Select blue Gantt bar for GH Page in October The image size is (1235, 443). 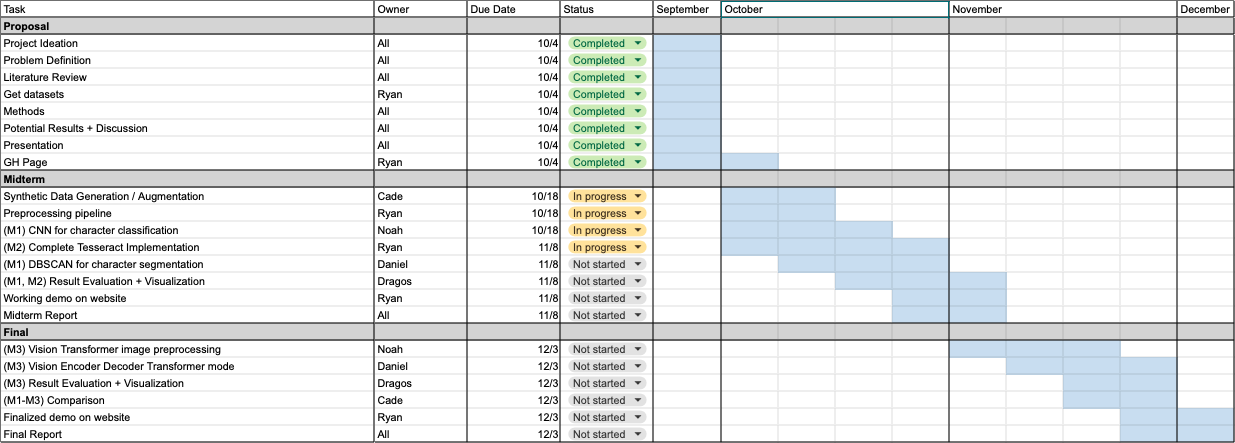750,162
